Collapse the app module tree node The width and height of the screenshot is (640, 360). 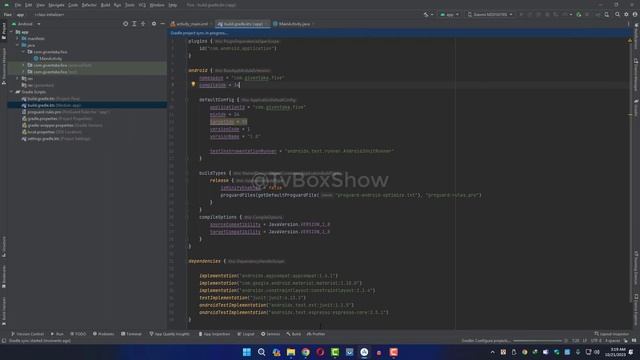tap(11, 32)
